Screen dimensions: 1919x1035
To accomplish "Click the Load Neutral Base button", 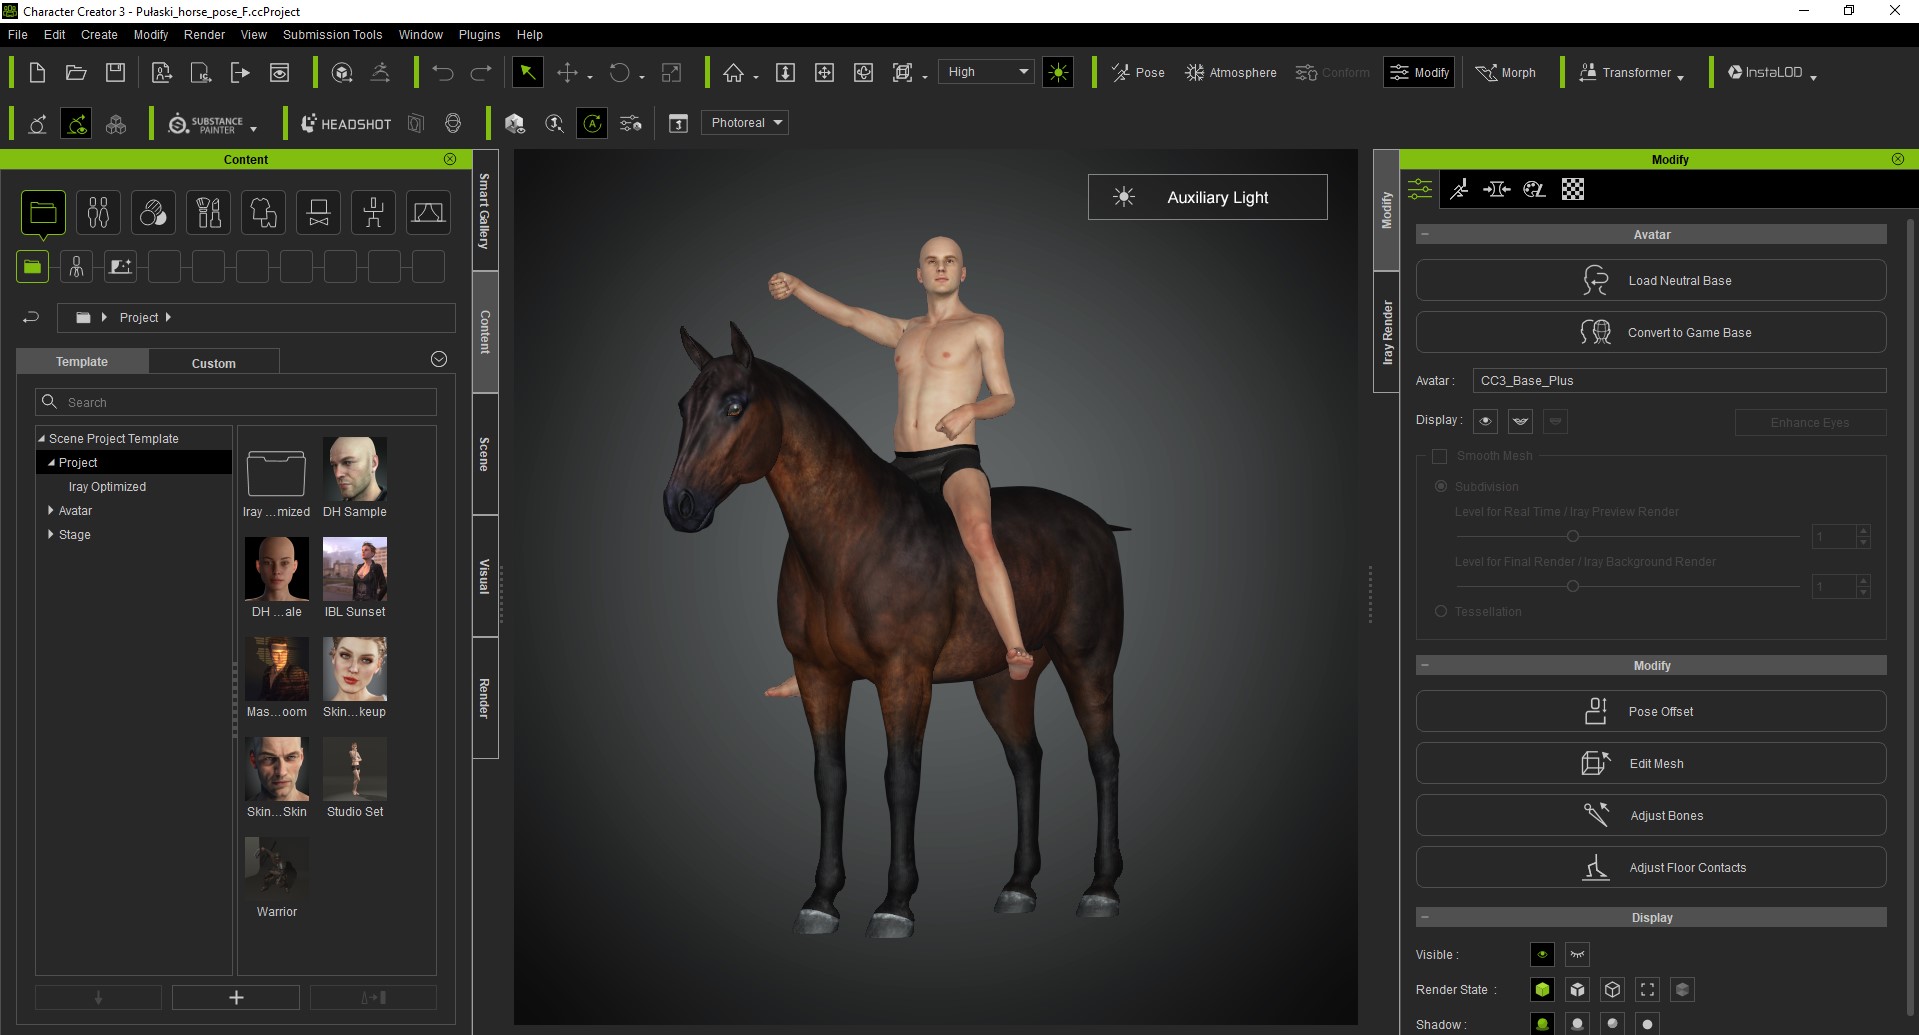I will [x=1651, y=280].
